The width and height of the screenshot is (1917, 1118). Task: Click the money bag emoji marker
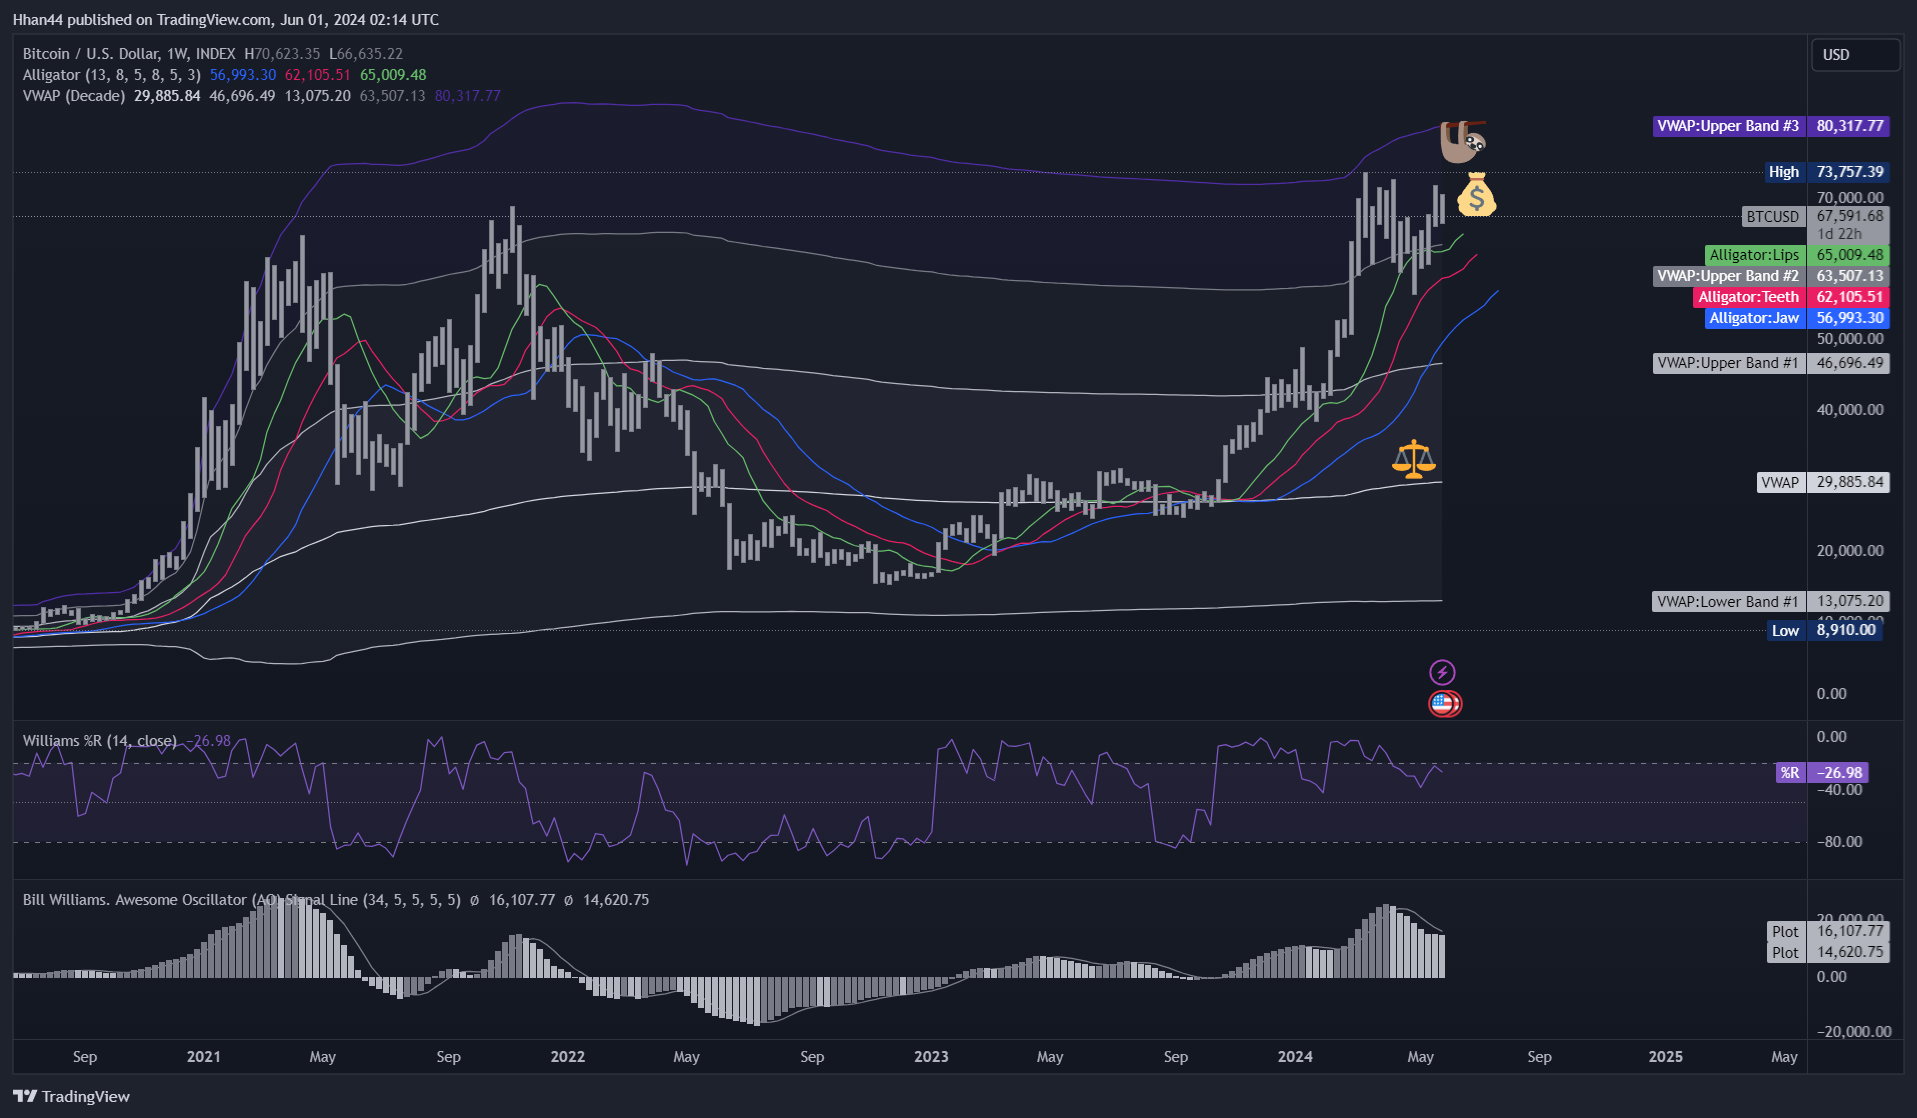pos(1476,194)
